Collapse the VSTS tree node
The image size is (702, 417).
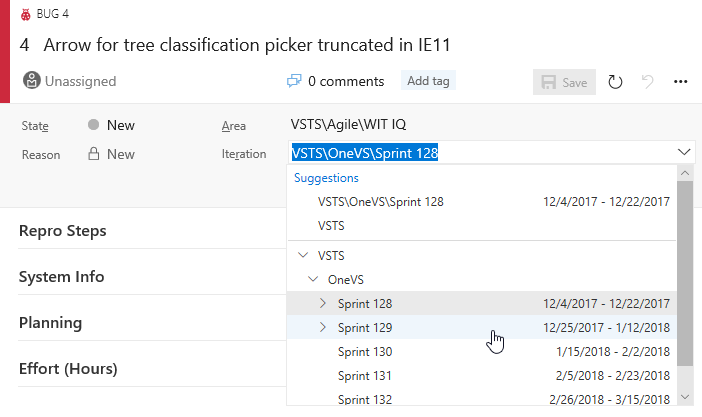303,255
